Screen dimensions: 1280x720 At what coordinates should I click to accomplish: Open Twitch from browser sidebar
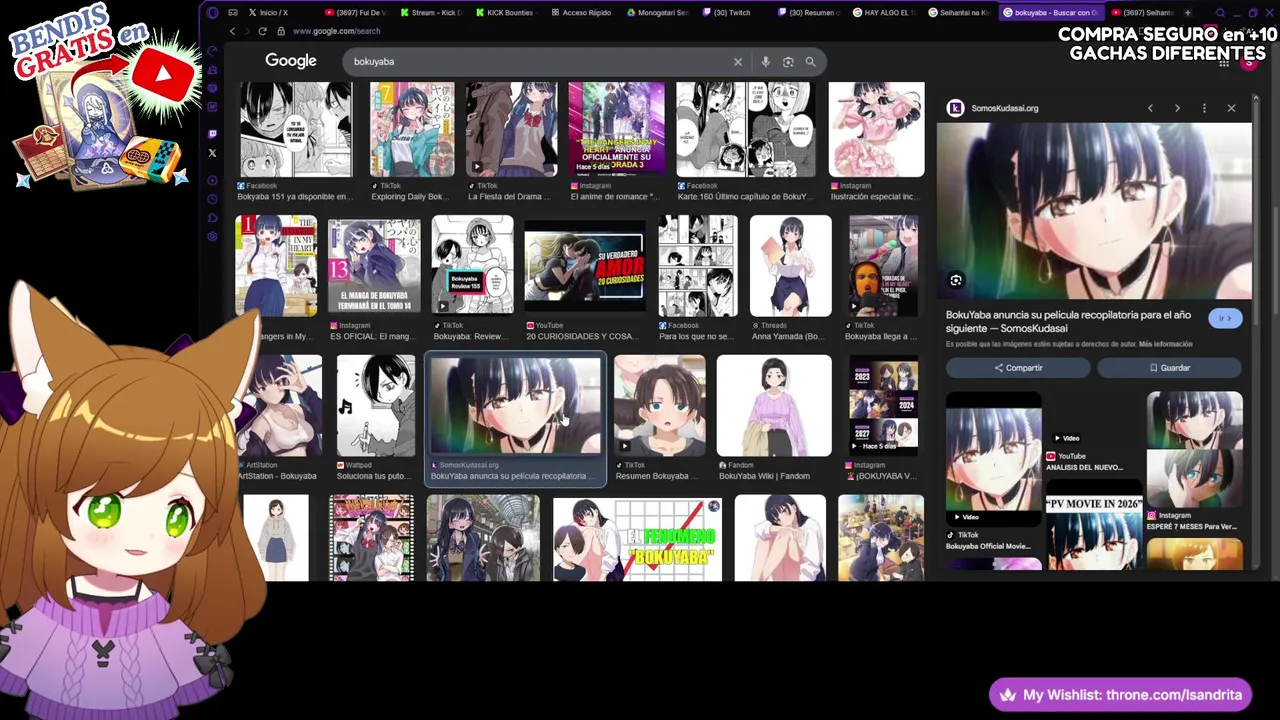tap(212, 133)
